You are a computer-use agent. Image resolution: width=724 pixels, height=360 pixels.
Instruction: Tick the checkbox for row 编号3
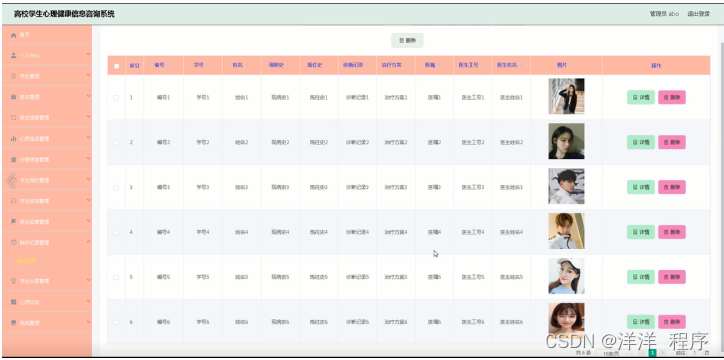[116, 187]
